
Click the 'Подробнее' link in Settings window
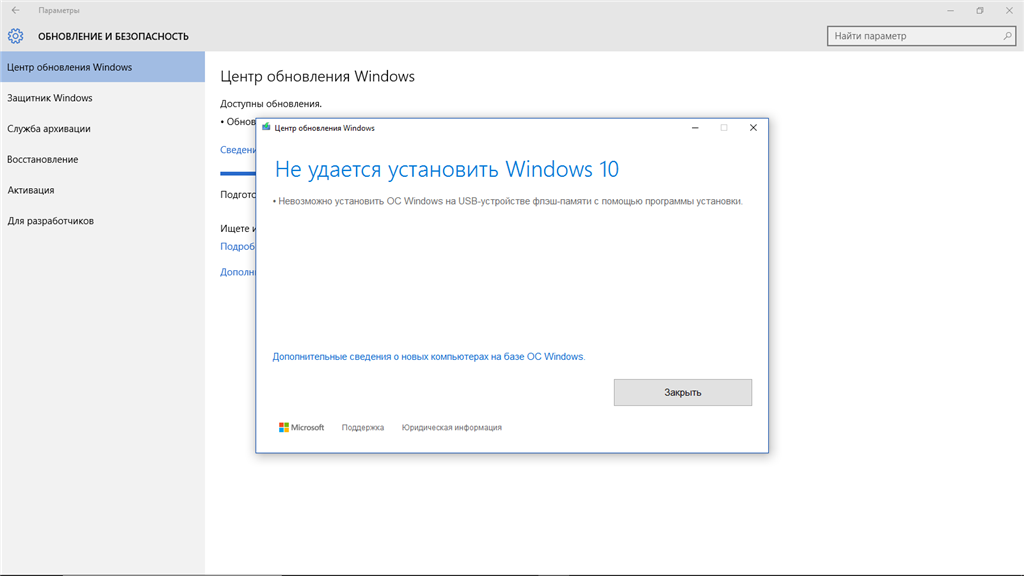pos(238,247)
